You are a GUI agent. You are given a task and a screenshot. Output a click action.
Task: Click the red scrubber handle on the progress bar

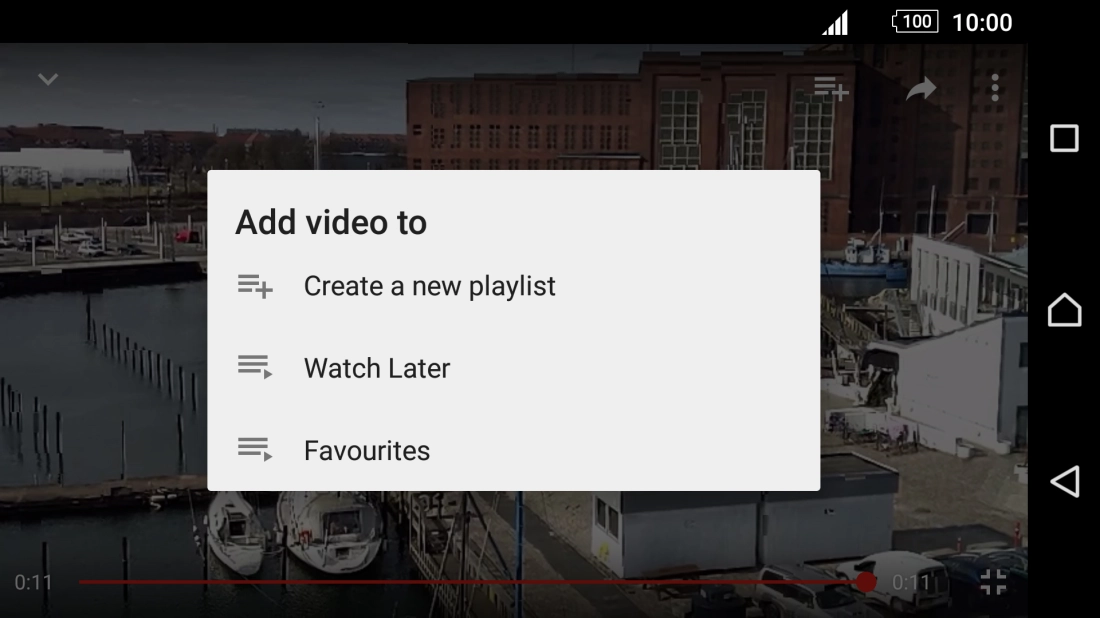tap(866, 581)
